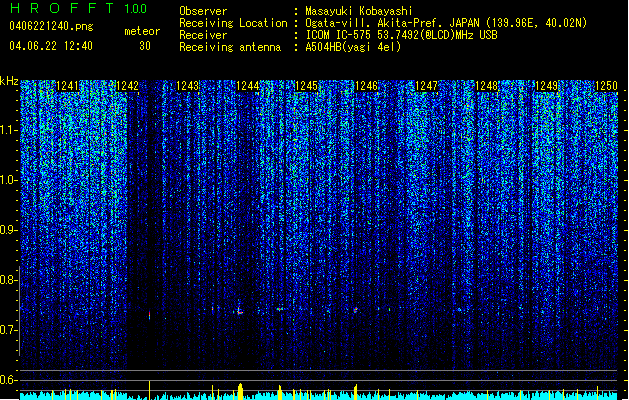The height and width of the screenshot is (400, 629).
Task: Click the tall yellow intensity spike below 1244
Action: (x=240, y=392)
